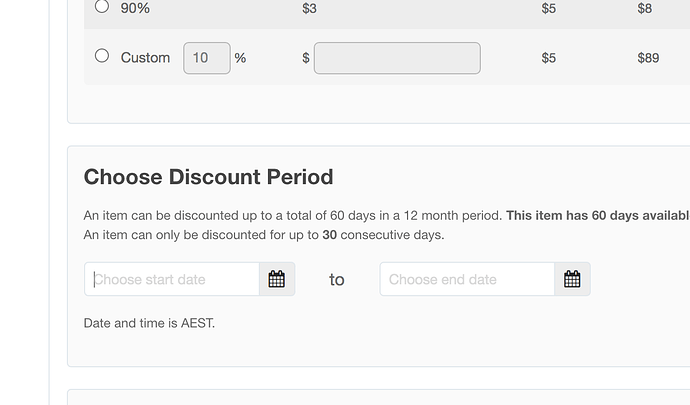Viewport: 690px width, 405px height.
Task: Click the Custom option label text
Action: click(145, 58)
